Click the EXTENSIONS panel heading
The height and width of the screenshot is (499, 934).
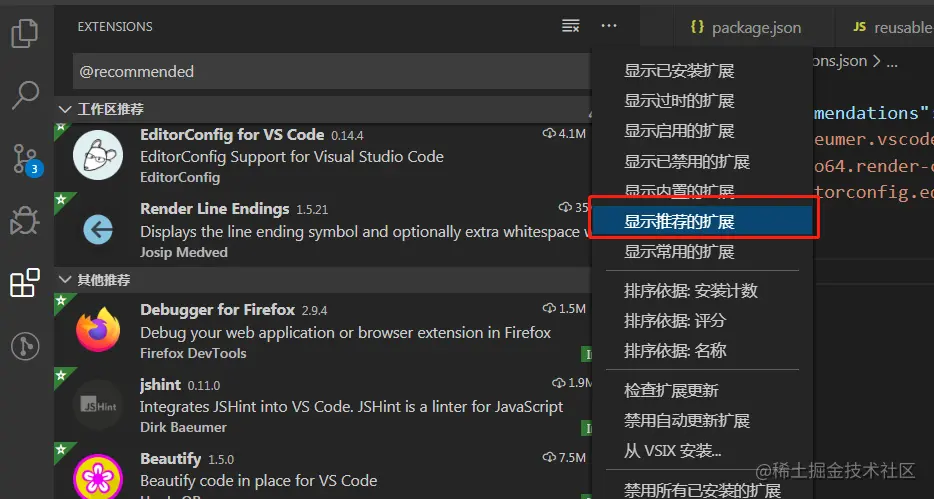pos(115,27)
